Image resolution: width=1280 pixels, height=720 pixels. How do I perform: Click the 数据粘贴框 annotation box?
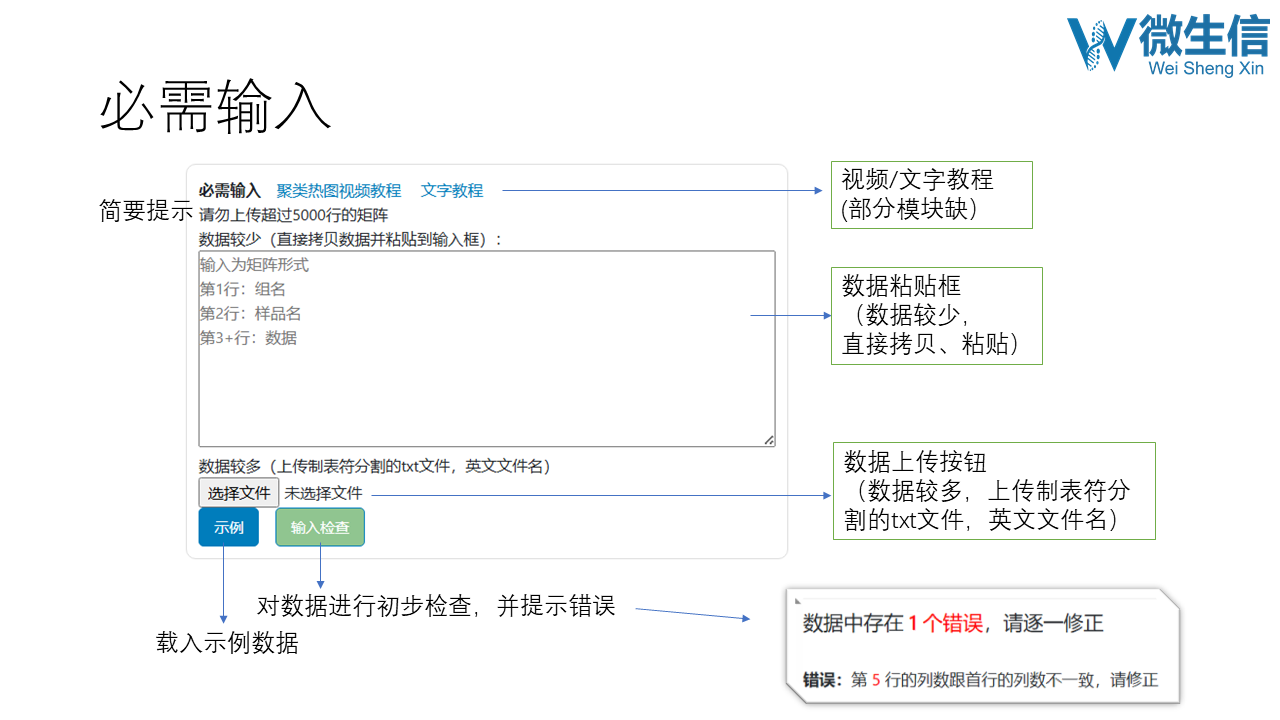937,315
